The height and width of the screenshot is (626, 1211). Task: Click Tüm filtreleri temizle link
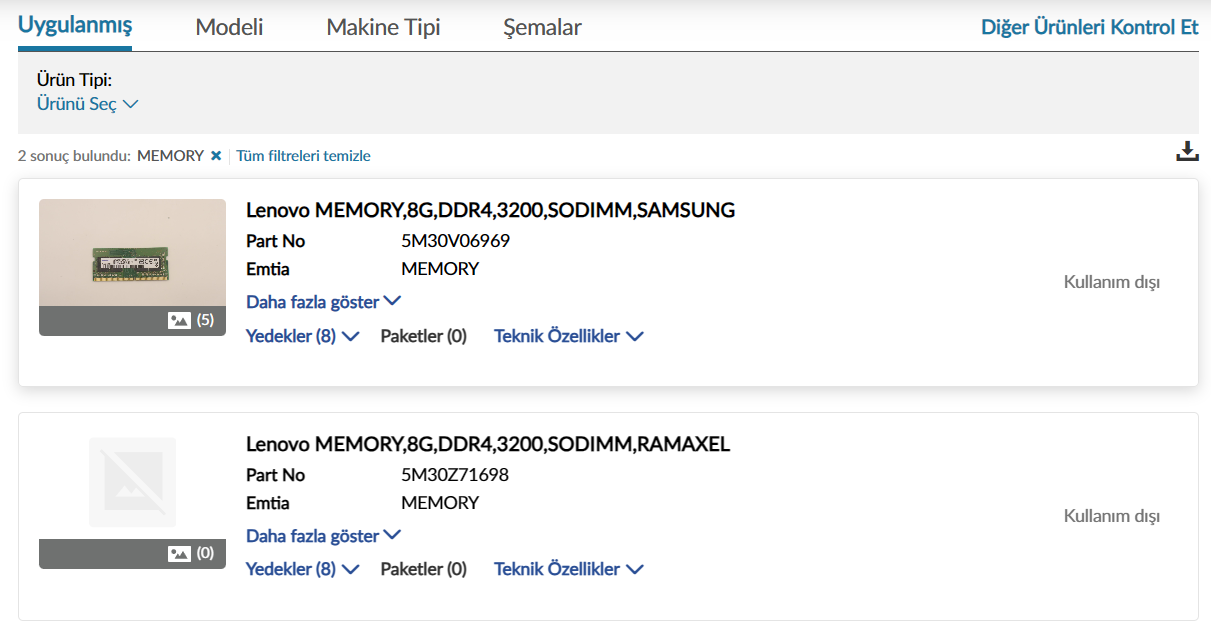click(303, 156)
